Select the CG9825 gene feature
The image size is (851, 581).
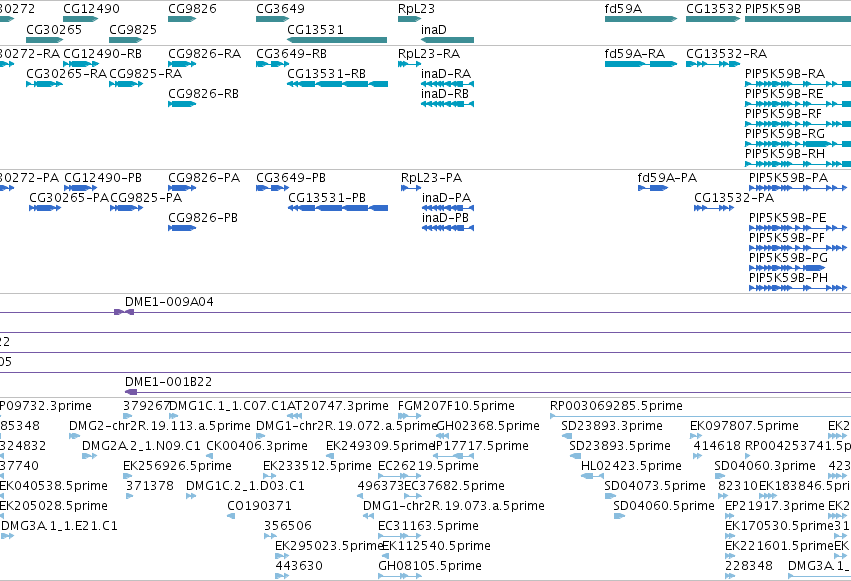point(125,40)
